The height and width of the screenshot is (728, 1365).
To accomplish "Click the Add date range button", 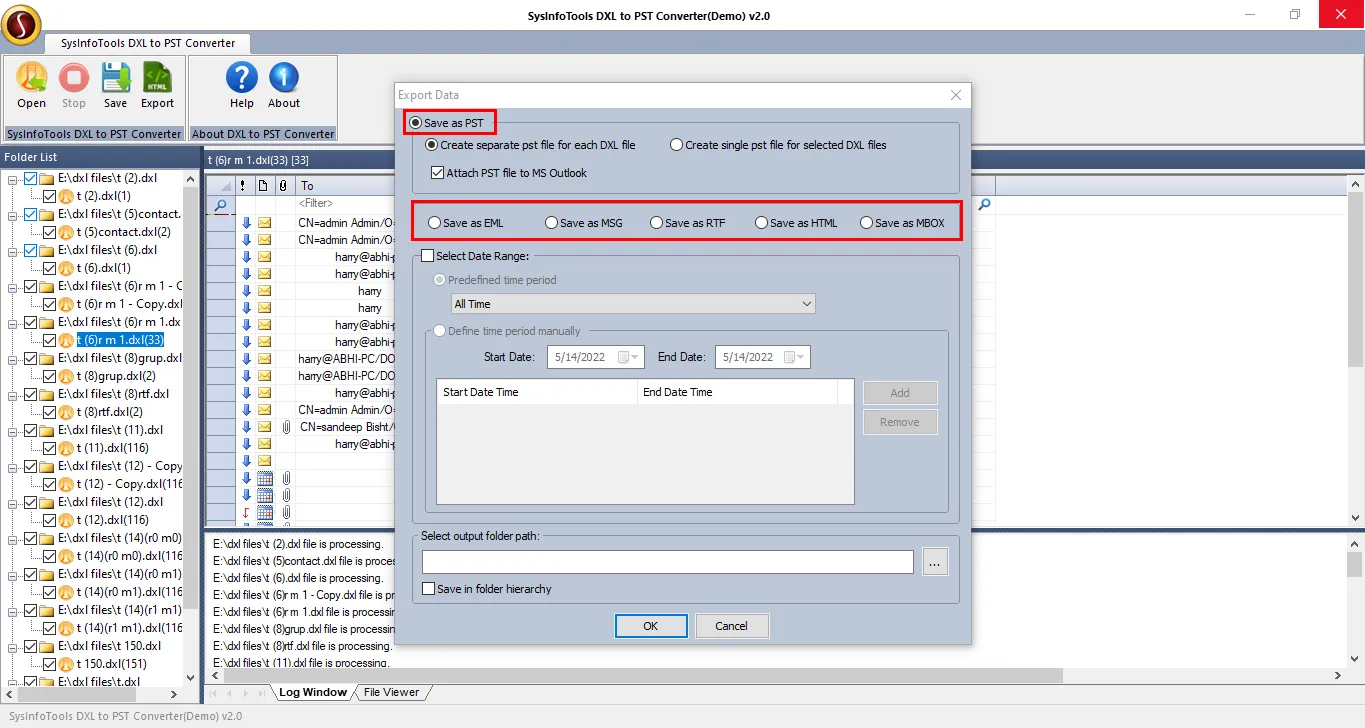I will coord(900,393).
